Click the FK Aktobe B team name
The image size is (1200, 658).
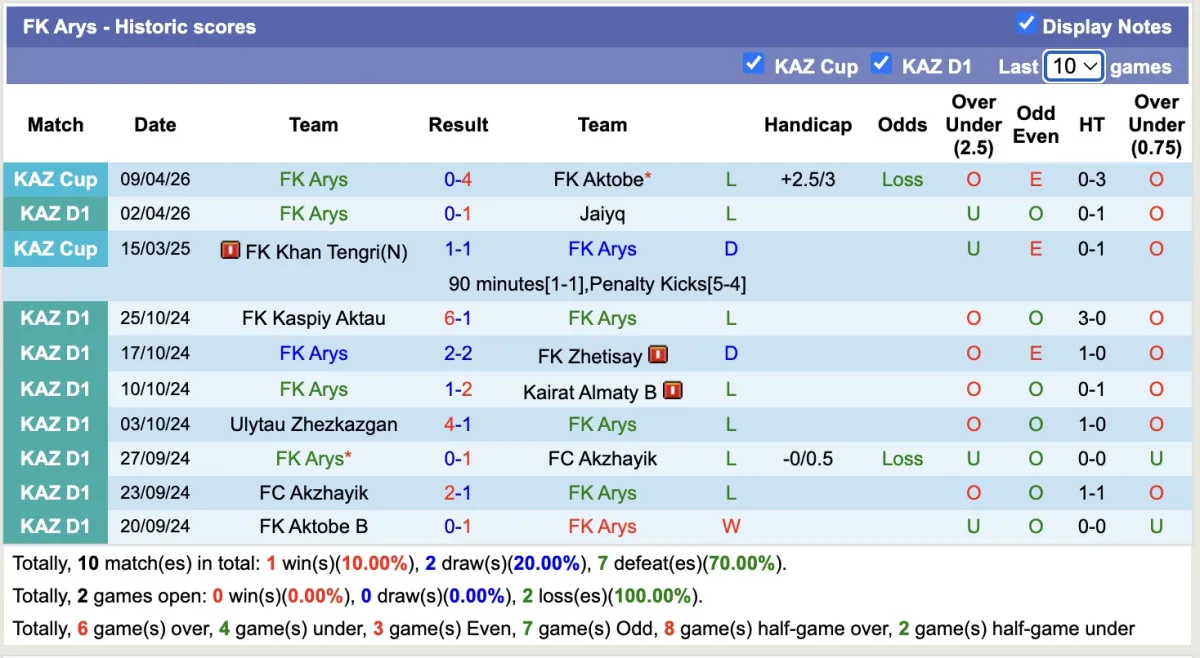(x=313, y=527)
